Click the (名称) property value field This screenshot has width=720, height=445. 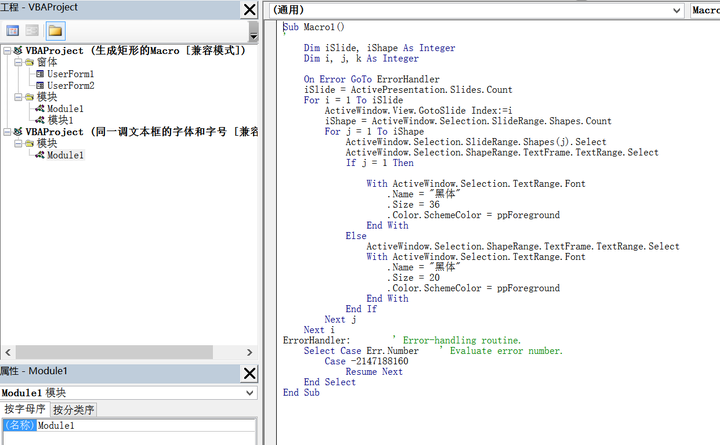(145, 425)
